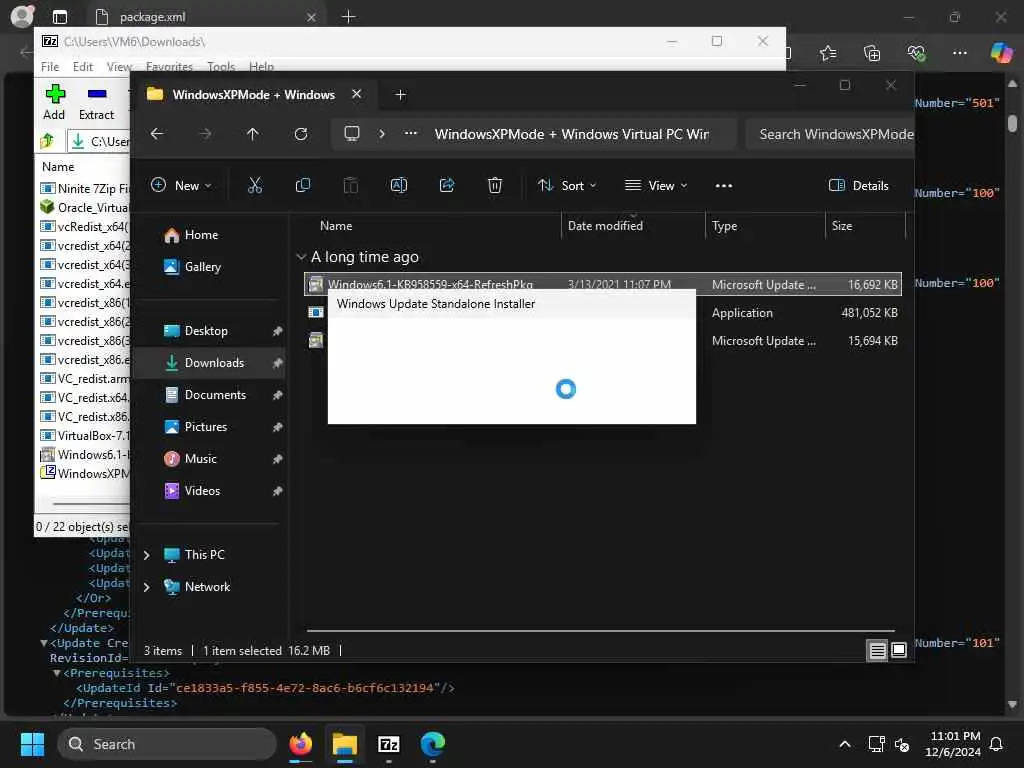Open the New dropdown in Explorer
Viewport: 1024px width, 768px height.
coord(181,185)
